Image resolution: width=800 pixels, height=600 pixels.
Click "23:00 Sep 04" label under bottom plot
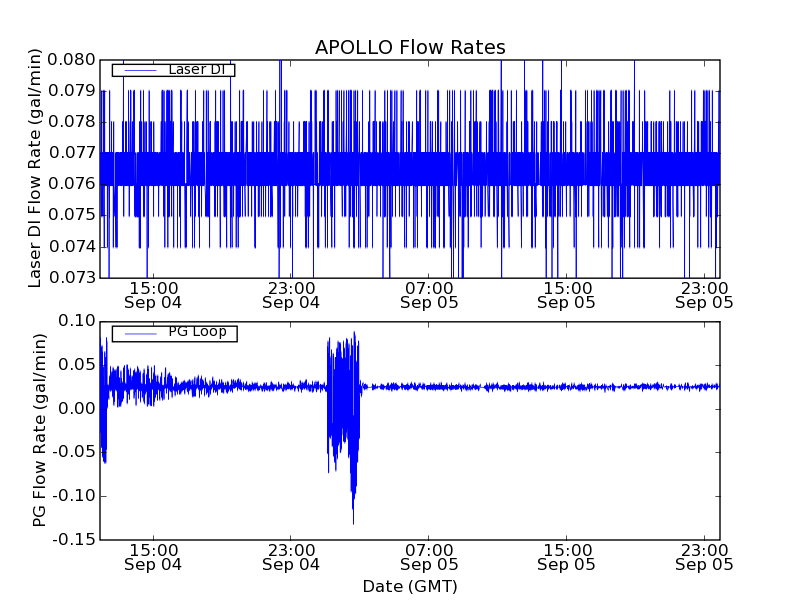click(x=291, y=557)
